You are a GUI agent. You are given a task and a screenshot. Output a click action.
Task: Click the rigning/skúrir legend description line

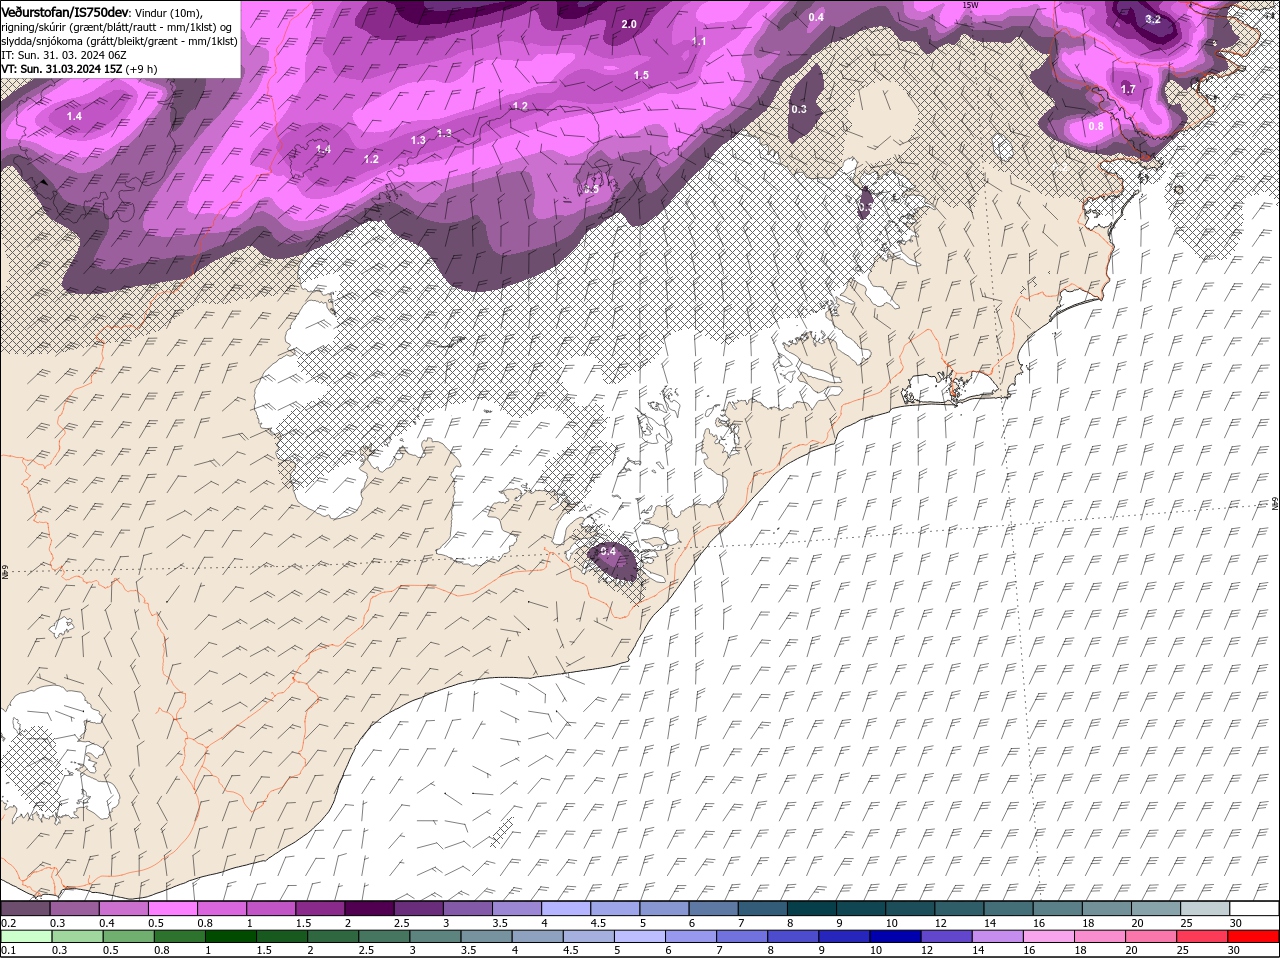pos(116,26)
